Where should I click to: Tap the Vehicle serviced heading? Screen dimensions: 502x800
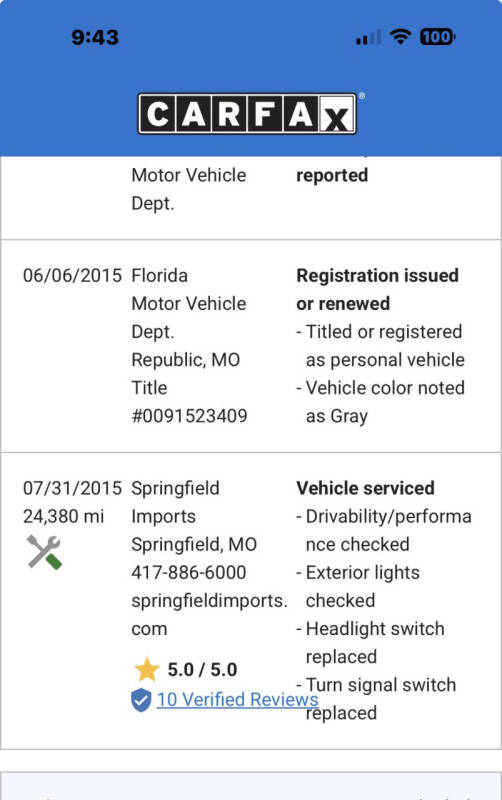pos(365,488)
